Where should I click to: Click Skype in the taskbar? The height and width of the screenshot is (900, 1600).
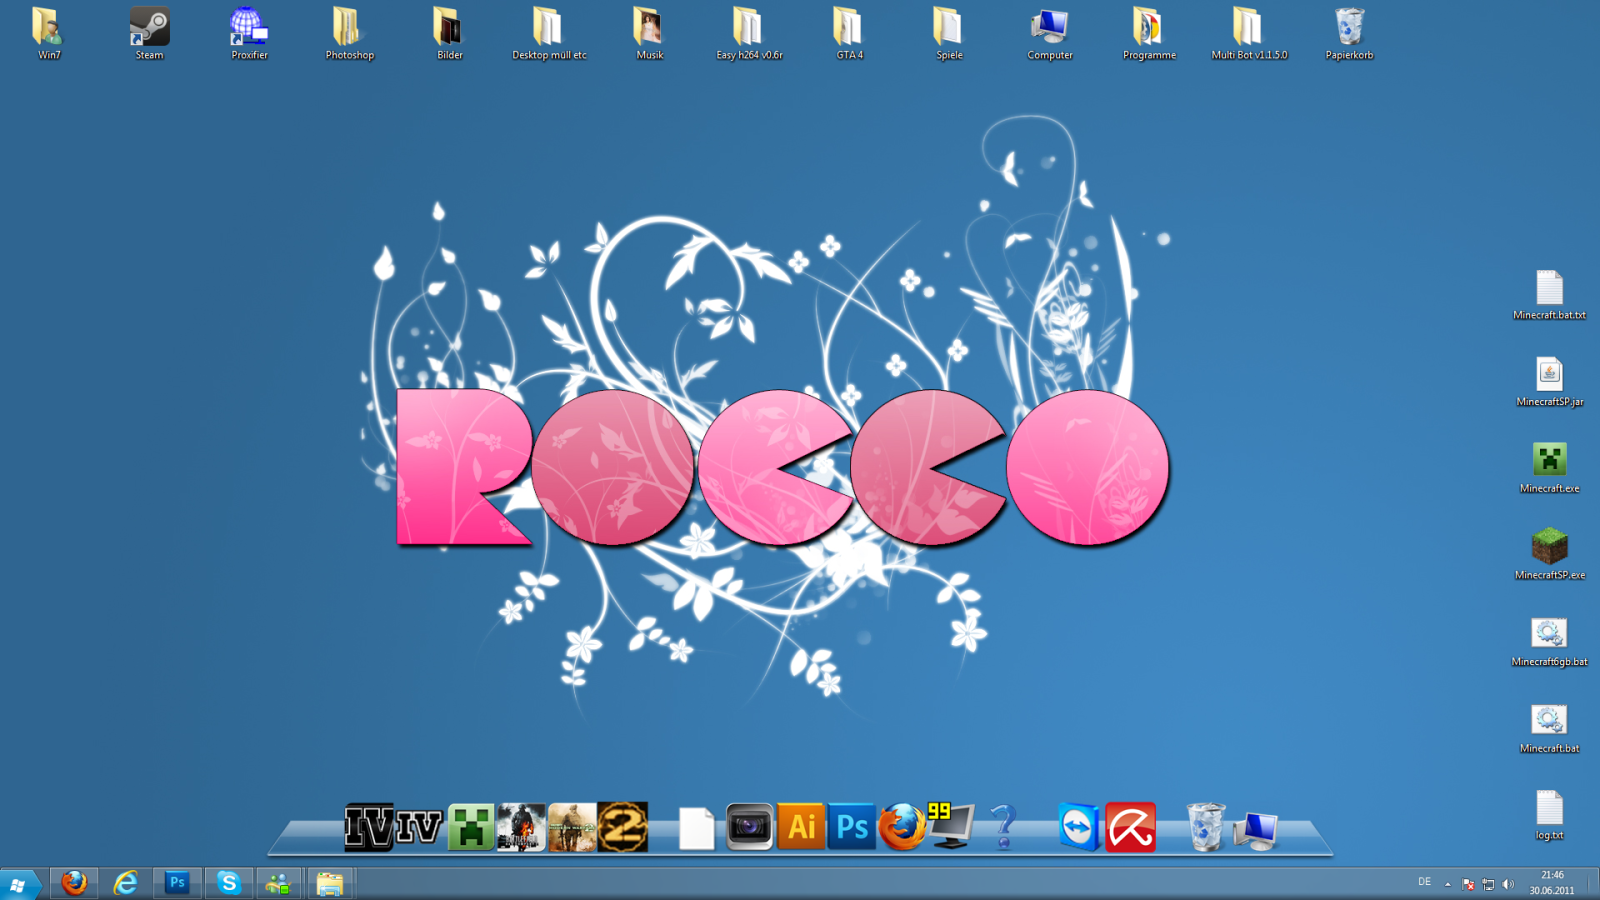pos(229,883)
